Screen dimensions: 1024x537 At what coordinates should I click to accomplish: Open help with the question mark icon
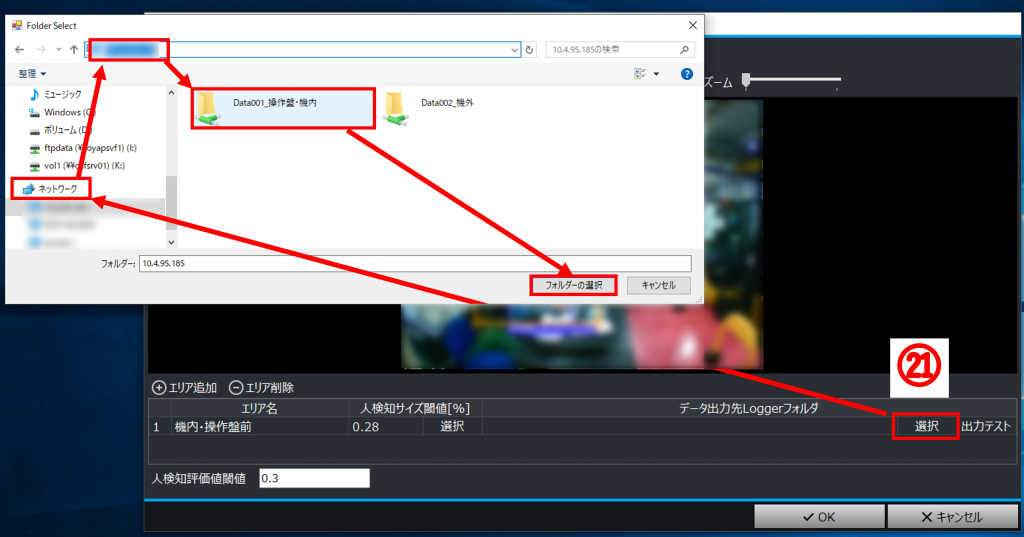(x=686, y=74)
